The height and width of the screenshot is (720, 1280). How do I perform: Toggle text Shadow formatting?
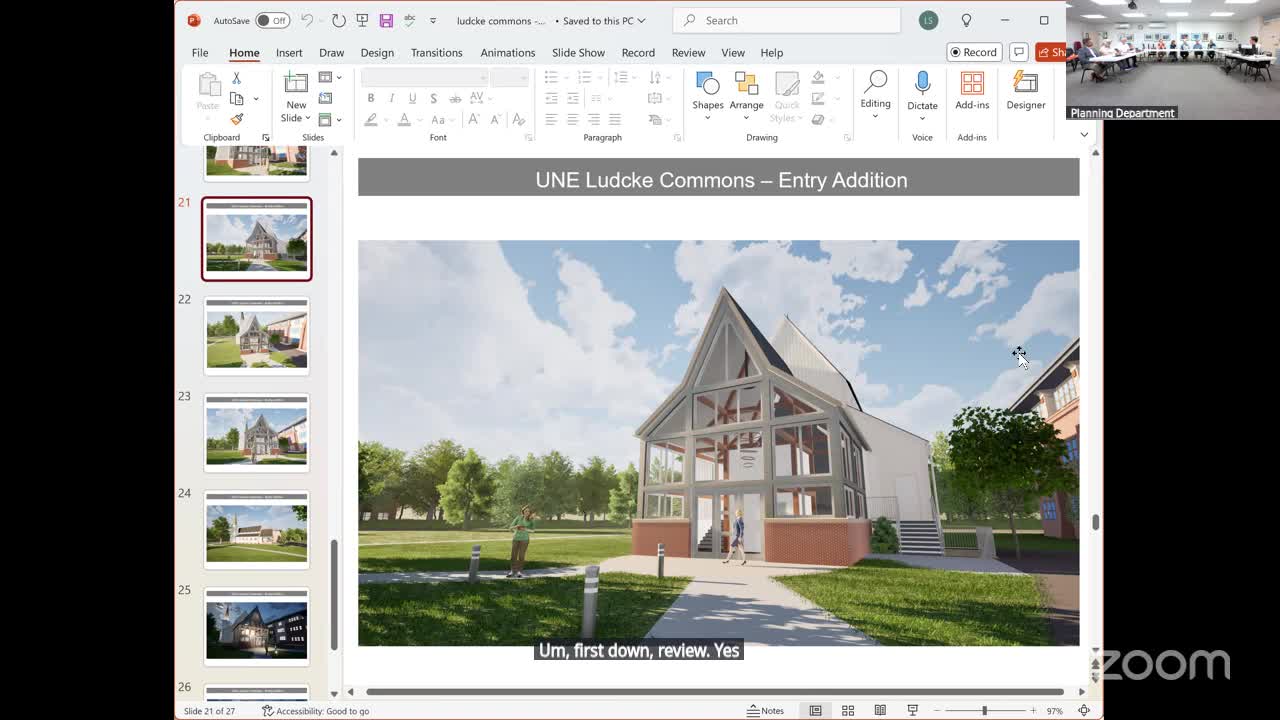pos(433,98)
